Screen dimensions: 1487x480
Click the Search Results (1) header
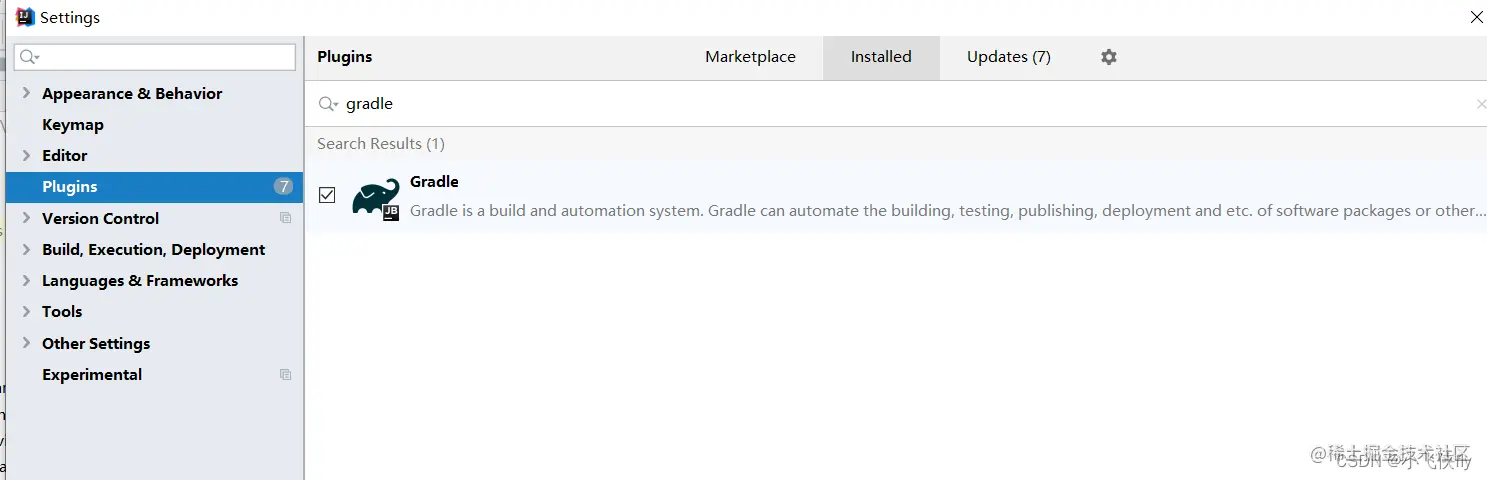pos(381,144)
